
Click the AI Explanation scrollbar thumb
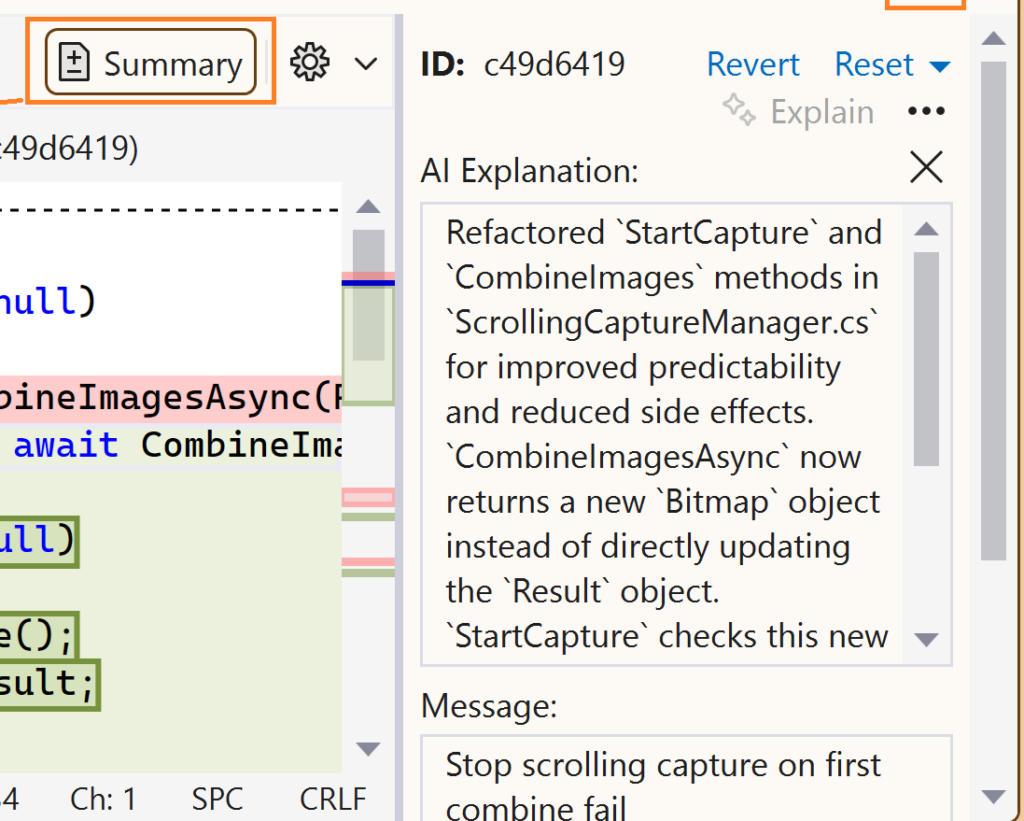[x=926, y=358]
